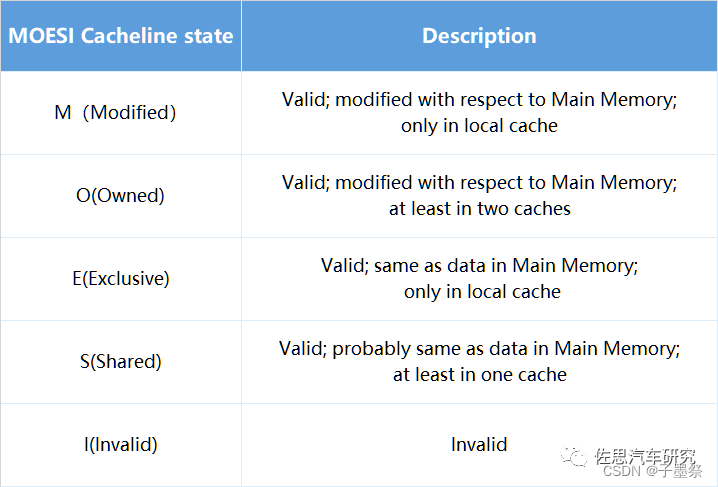Click the Modified row's description text
Screen dimensions: 718x487
pyautogui.click(x=479, y=100)
